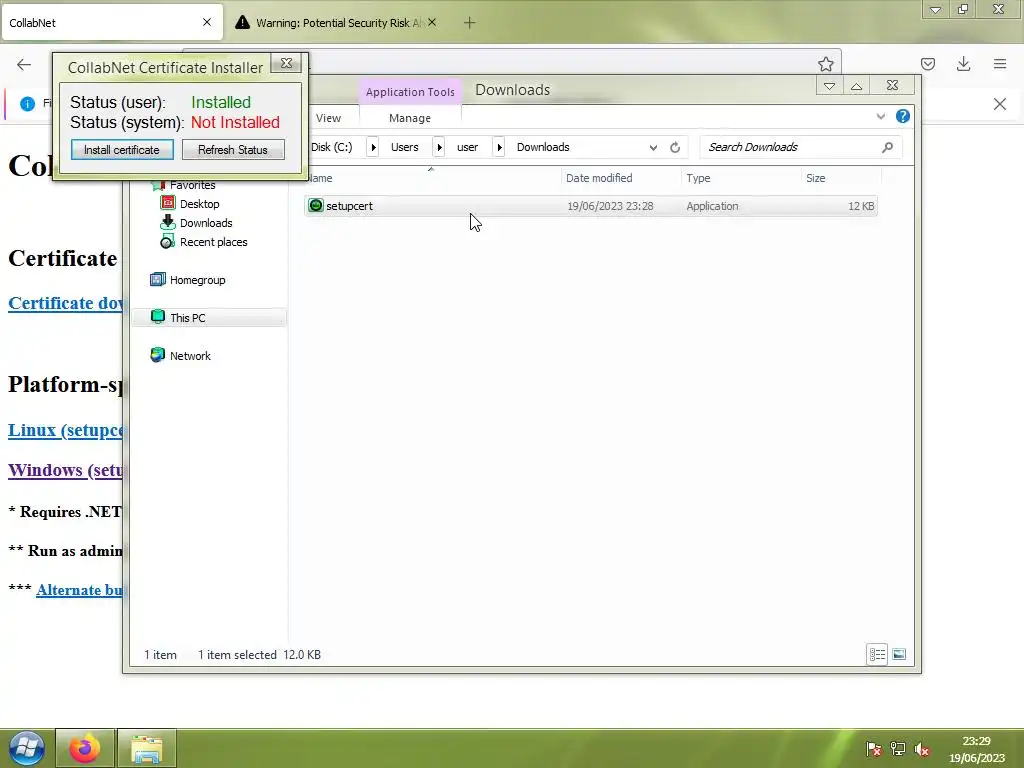Open Firefox hamburger menu
Image resolution: width=1024 pixels, height=768 pixels.
[1000, 64]
